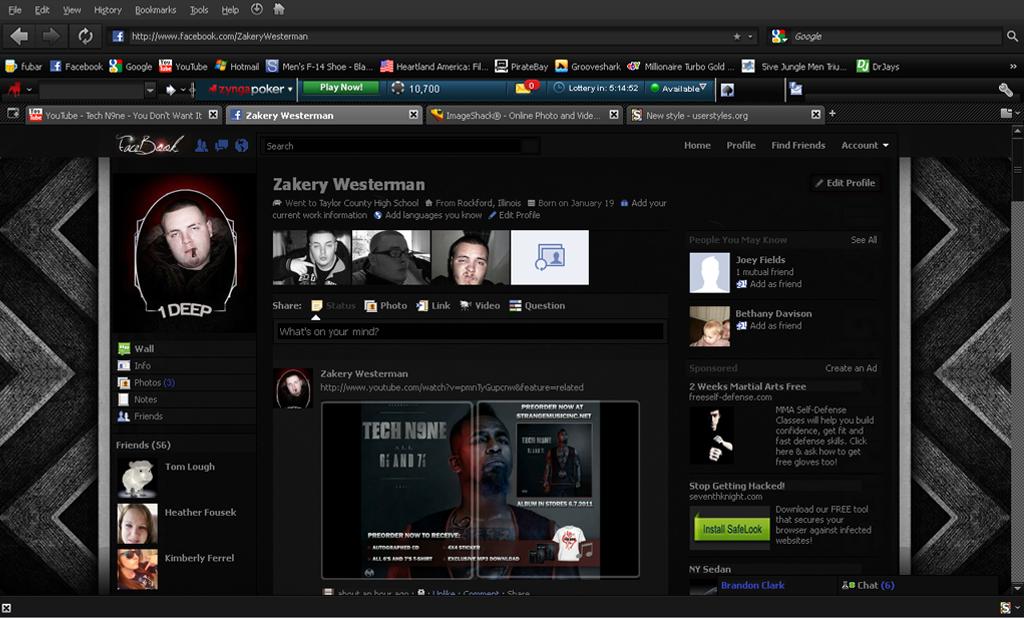Click the Question share icon

[x=515, y=306]
